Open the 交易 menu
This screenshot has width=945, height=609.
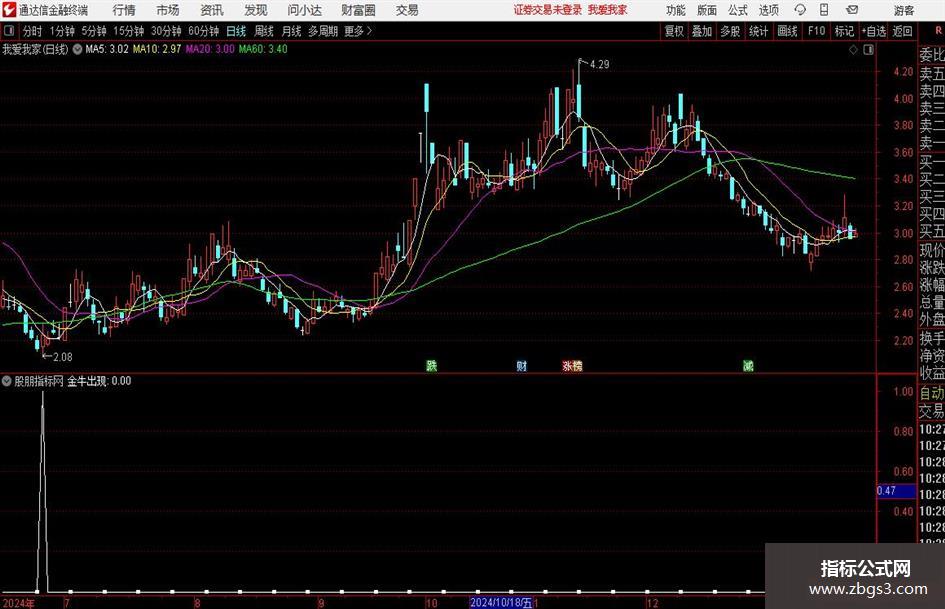[x=407, y=10]
